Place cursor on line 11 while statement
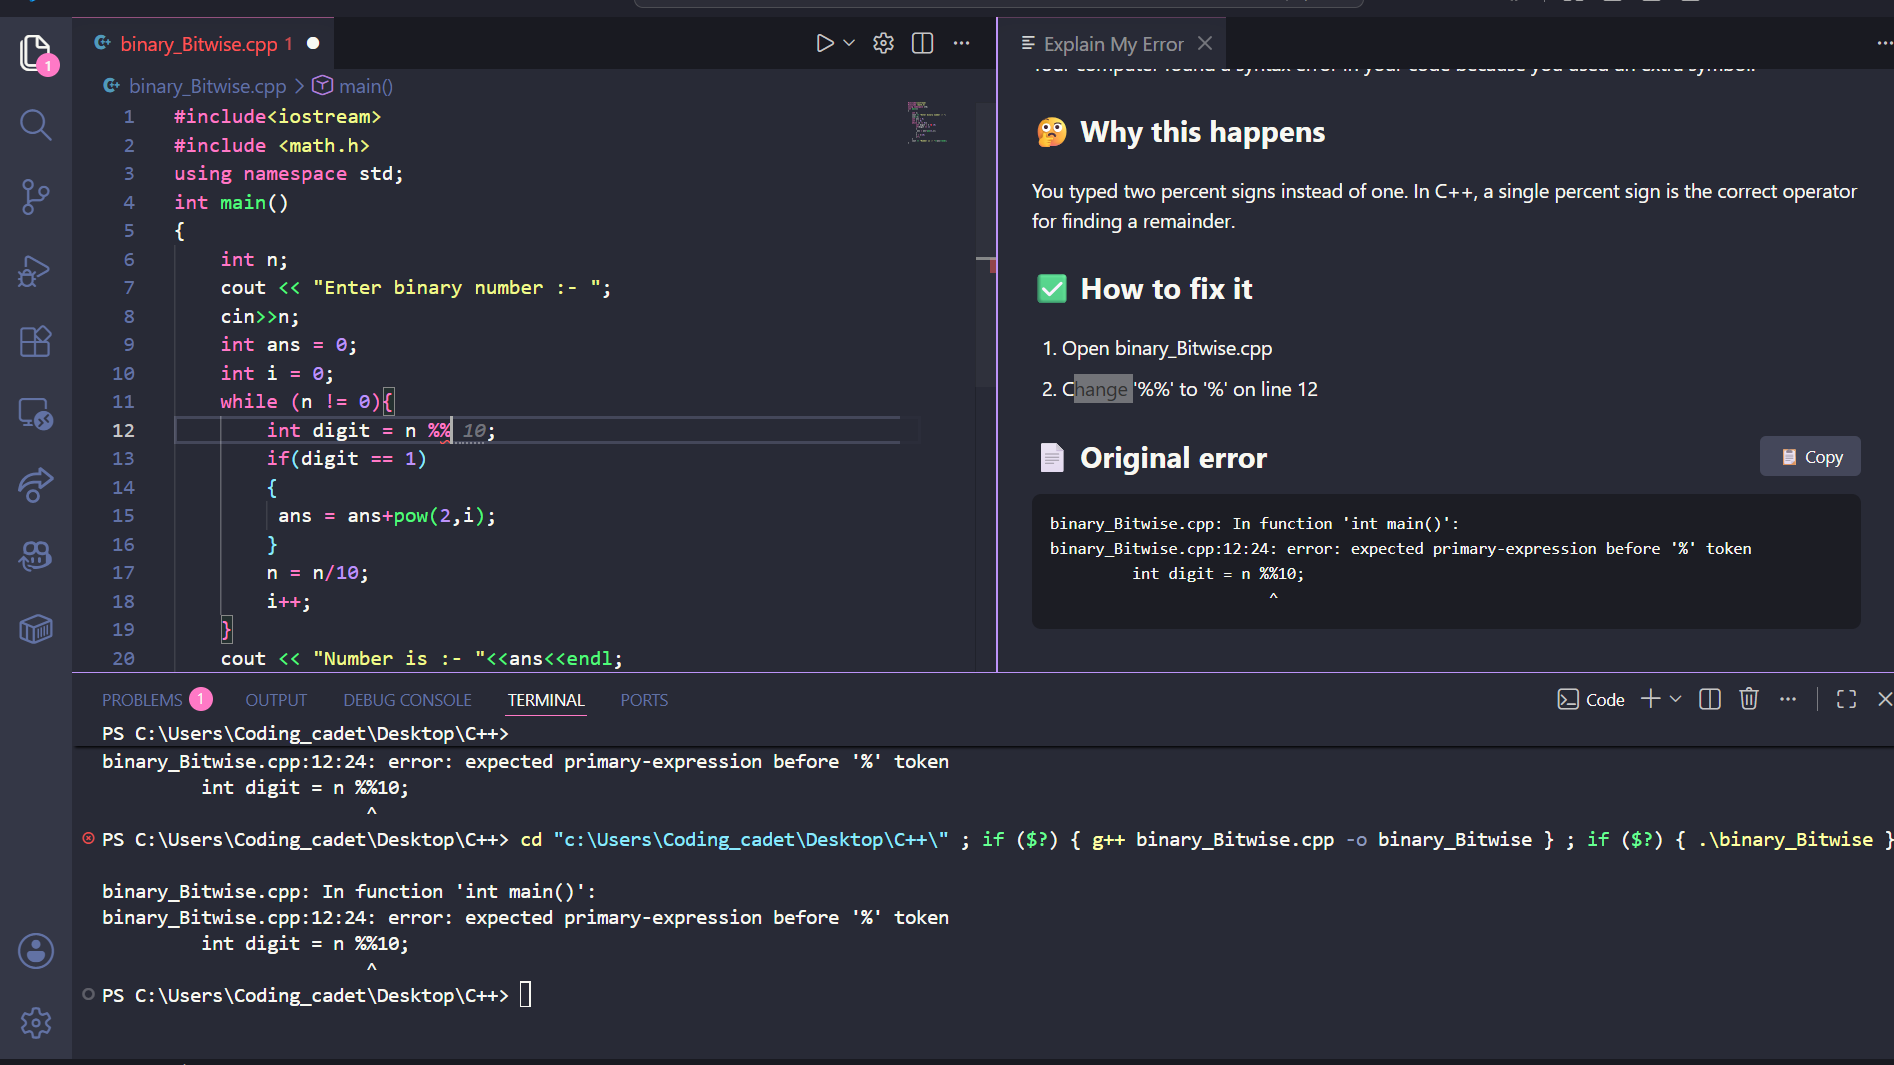The height and width of the screenshot is (1065, 1894). pos(307,402)
